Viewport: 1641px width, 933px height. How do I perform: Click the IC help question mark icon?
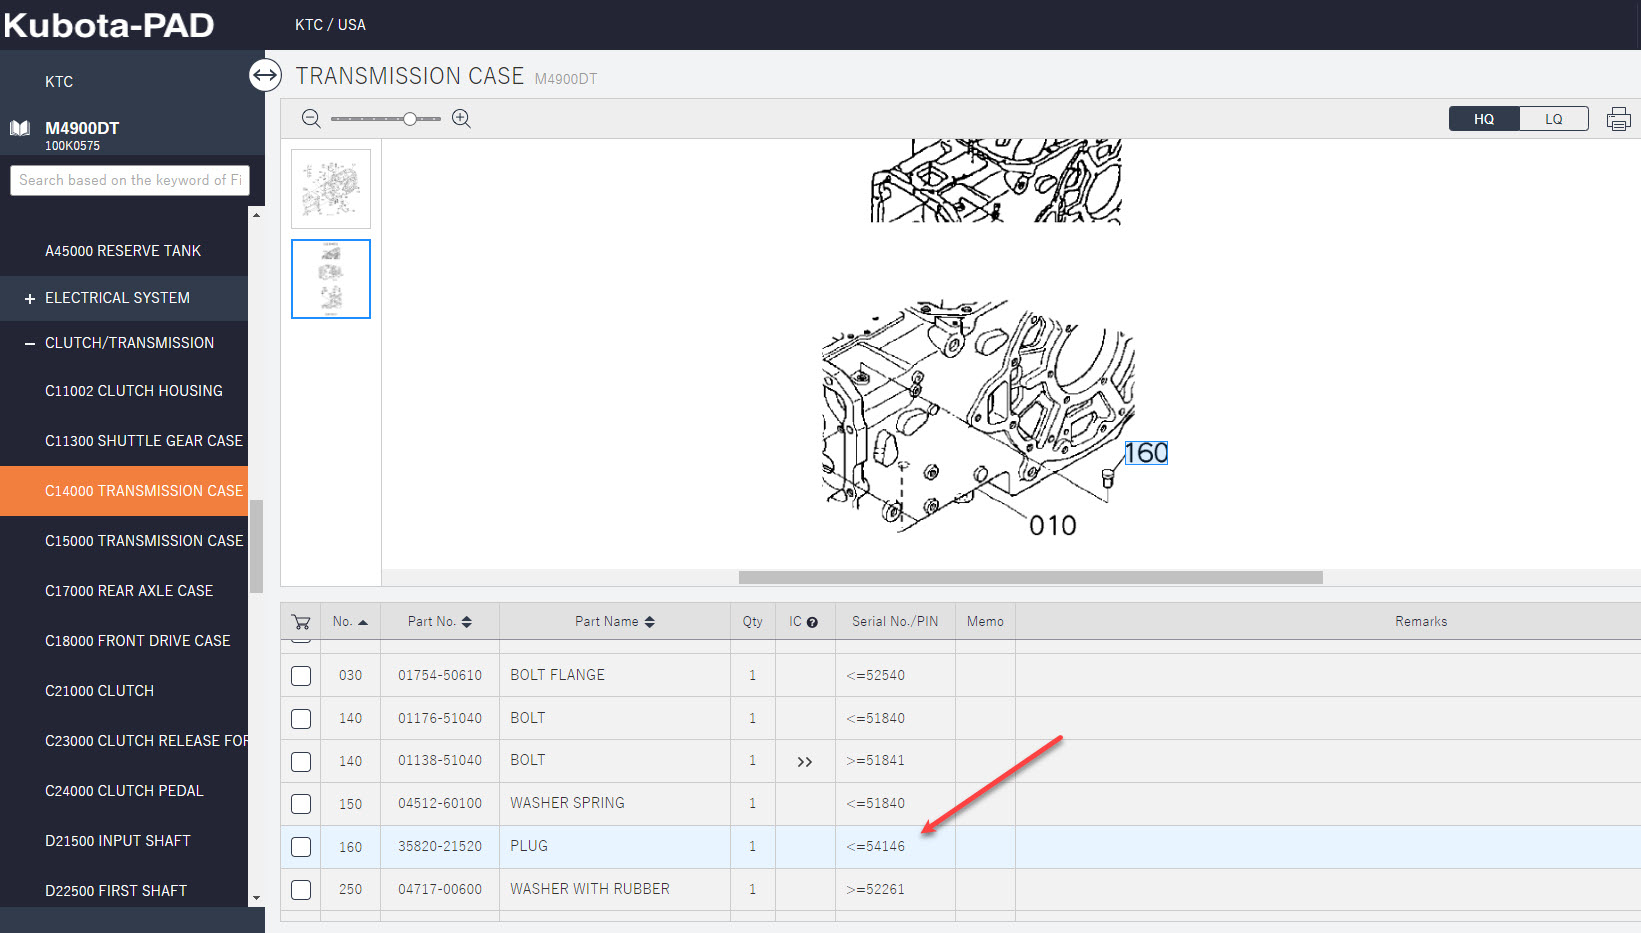(x=812, y=622)
